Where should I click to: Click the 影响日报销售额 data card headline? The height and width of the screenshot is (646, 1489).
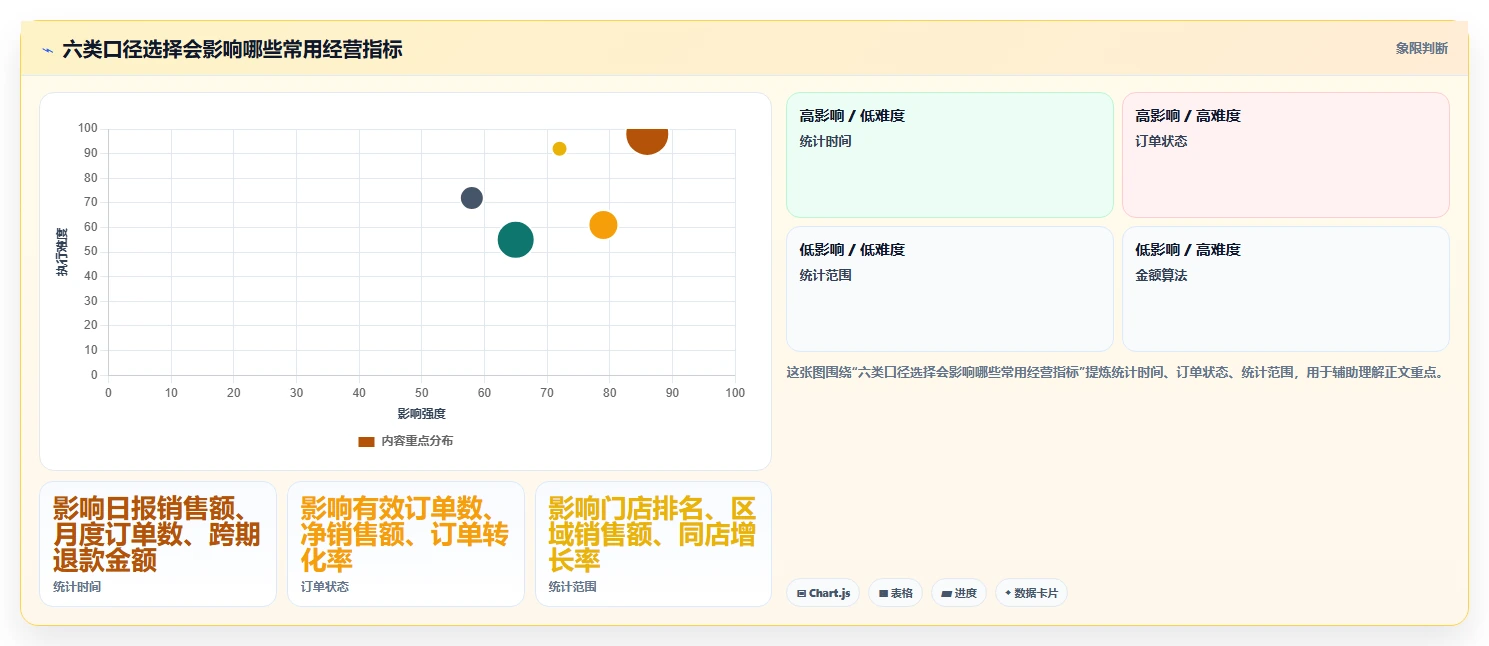tap(157, 534)
